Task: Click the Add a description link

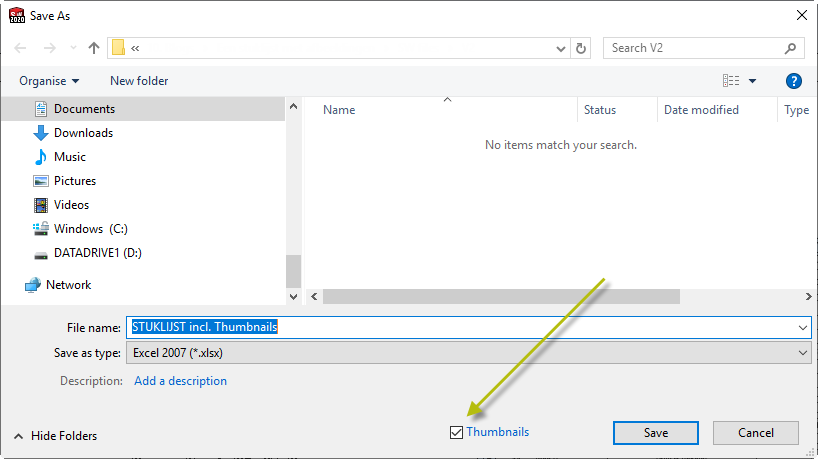Action: 180,381
